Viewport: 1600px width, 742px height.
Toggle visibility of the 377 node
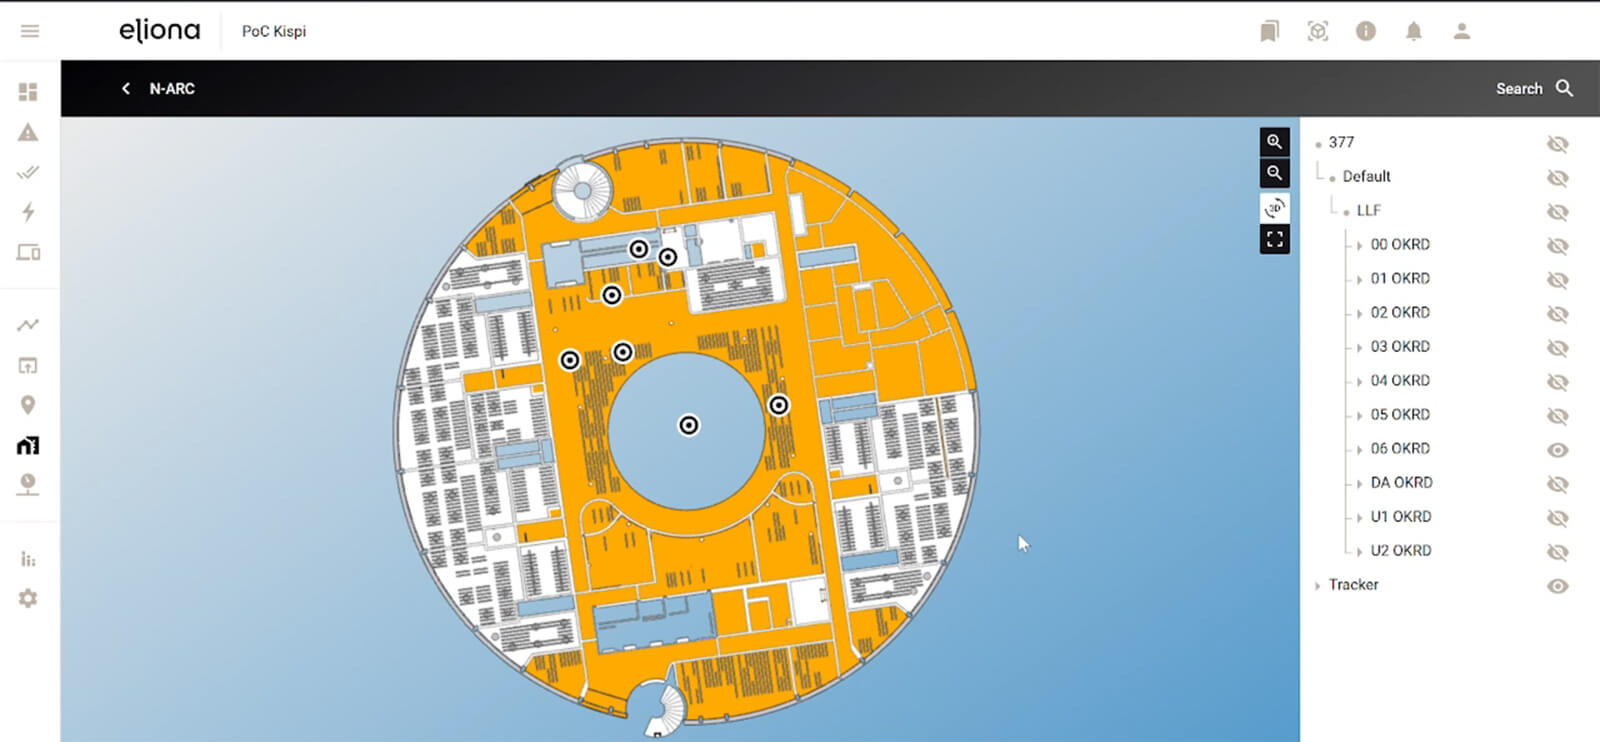click(x=1558, y=144)
